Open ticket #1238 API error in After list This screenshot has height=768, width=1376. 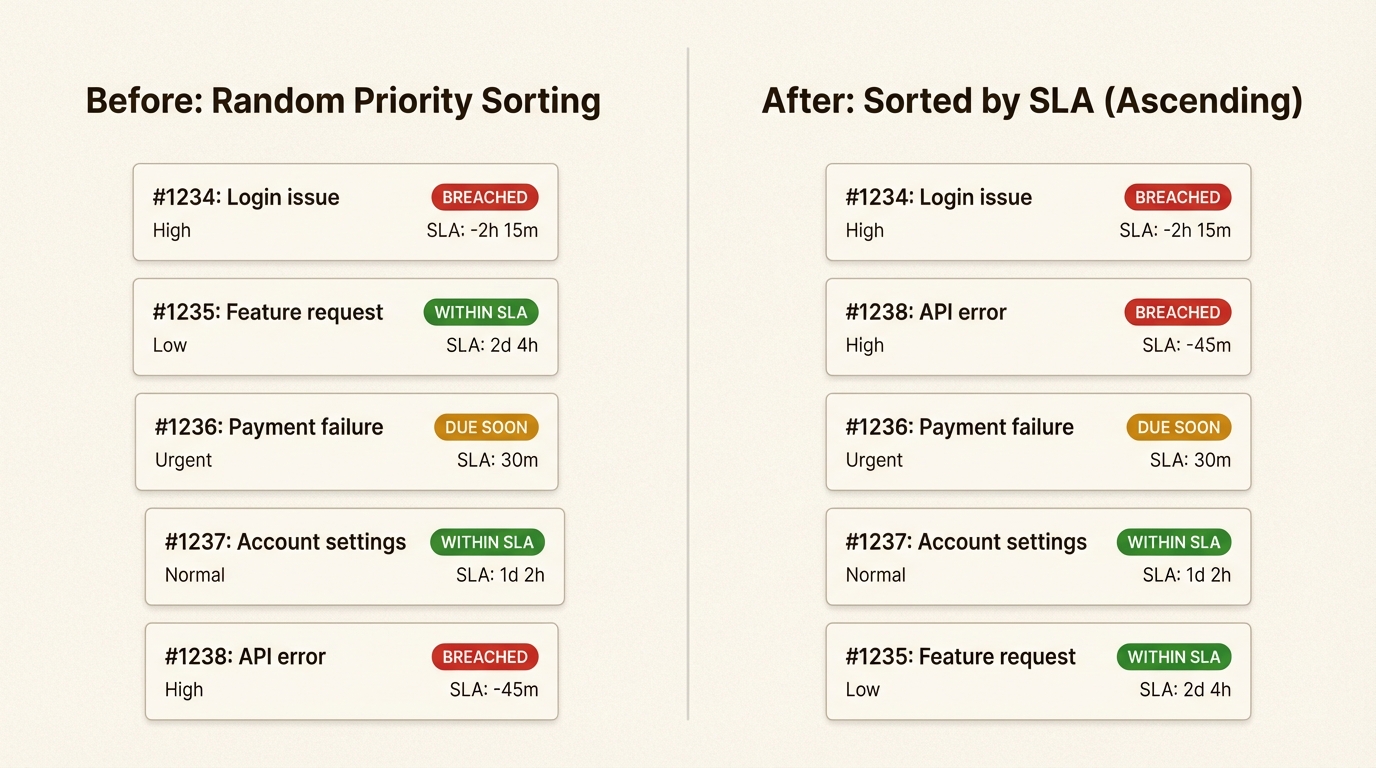(926, 312)
